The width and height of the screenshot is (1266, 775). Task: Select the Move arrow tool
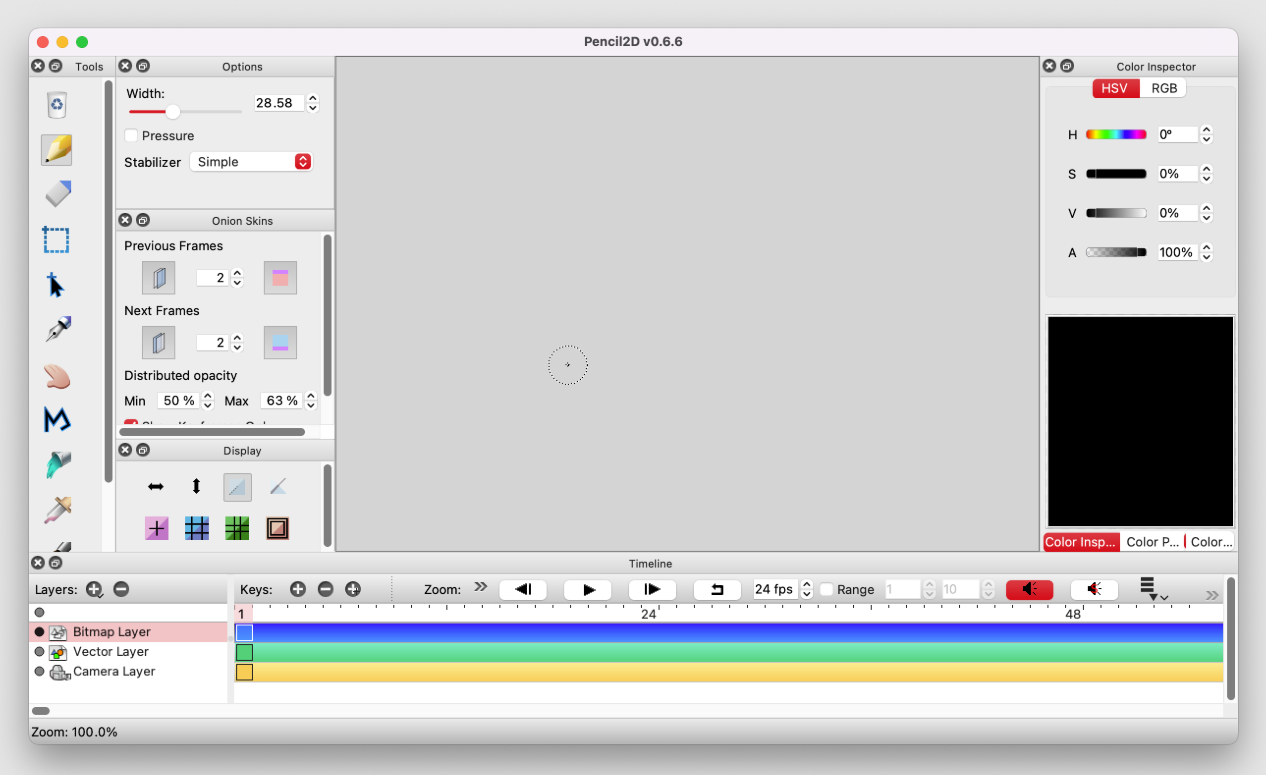point(56,285)
